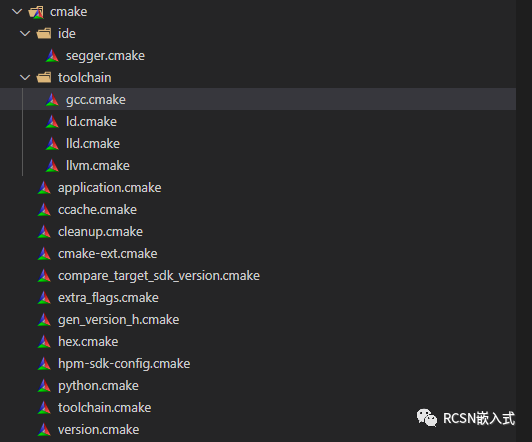Open lld.cmake file

(x=258, y=144)
